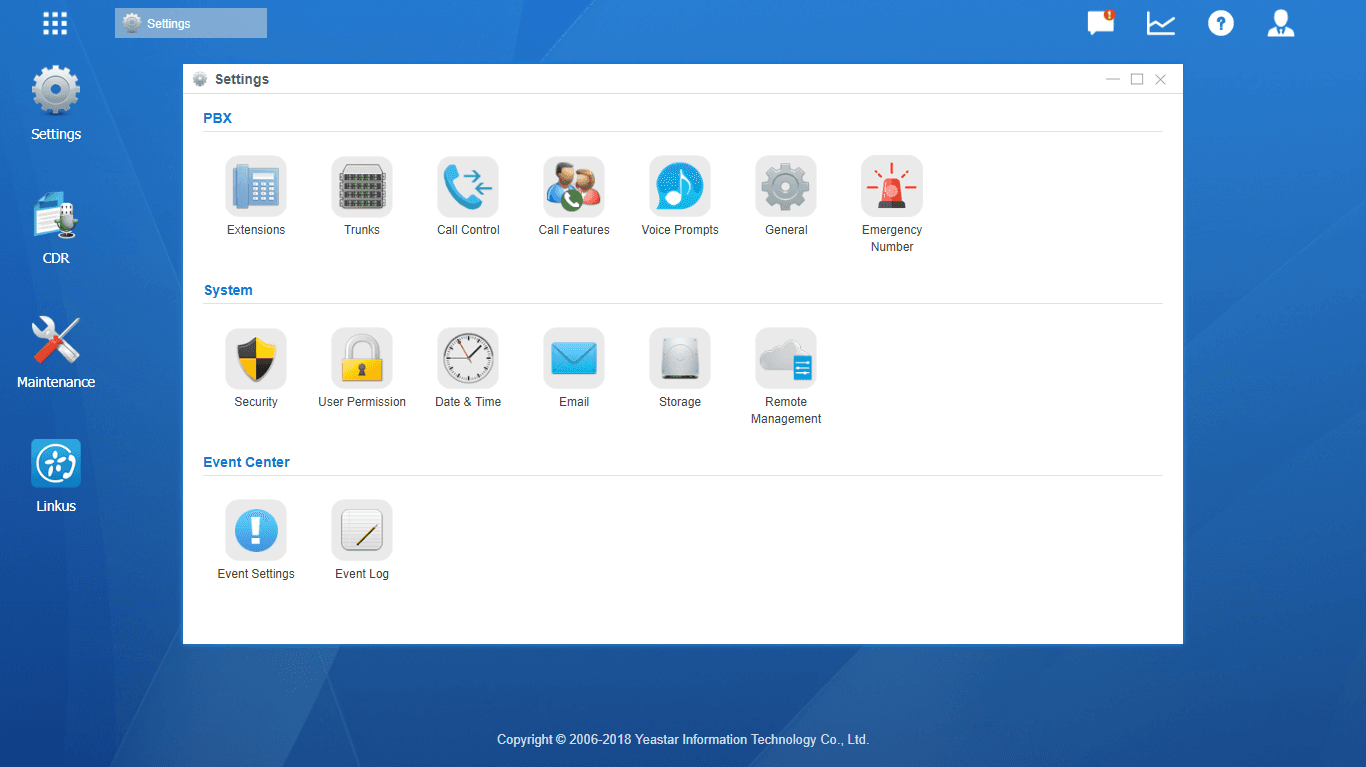Open the Extensions settings
This screenshot has height=767, width=1366.
(x=256, y=196)
